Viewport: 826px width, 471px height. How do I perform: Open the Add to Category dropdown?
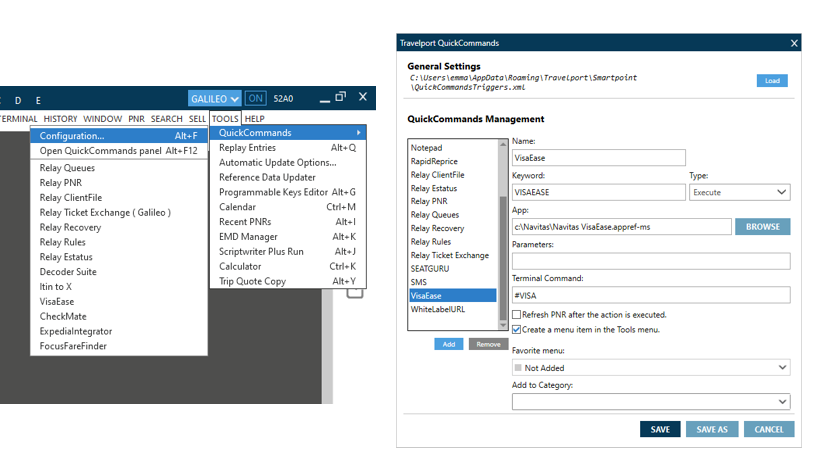(x=651, y=401)
